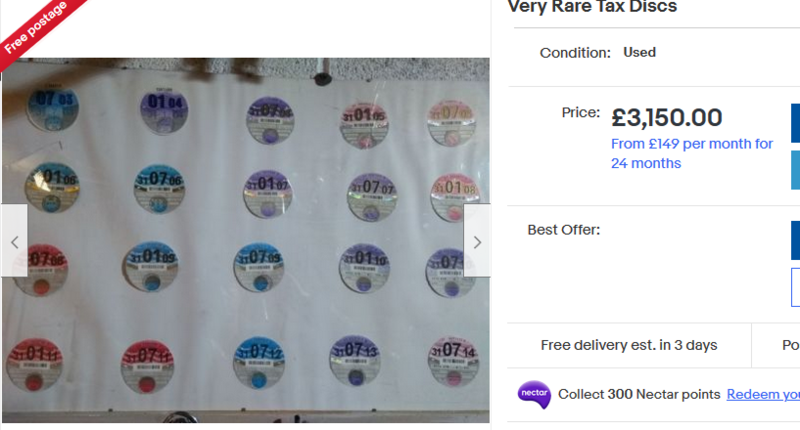Click the white outlined button below Best Offer

click(795, 287)
